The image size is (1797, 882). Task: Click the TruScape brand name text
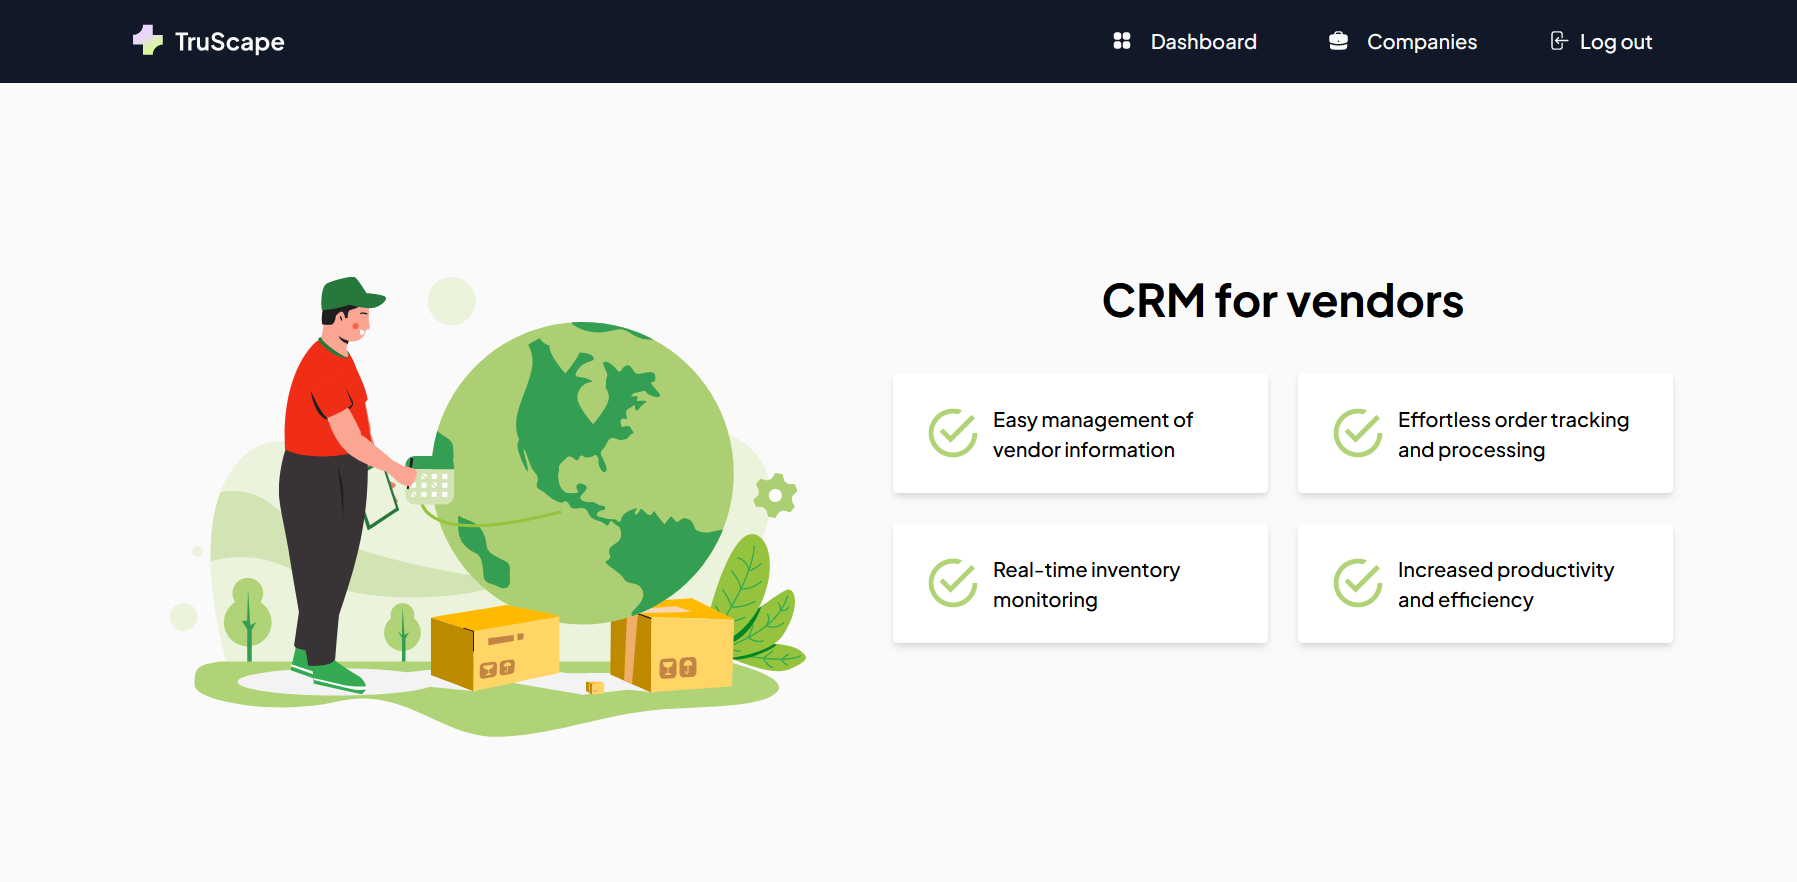[229, 42]
